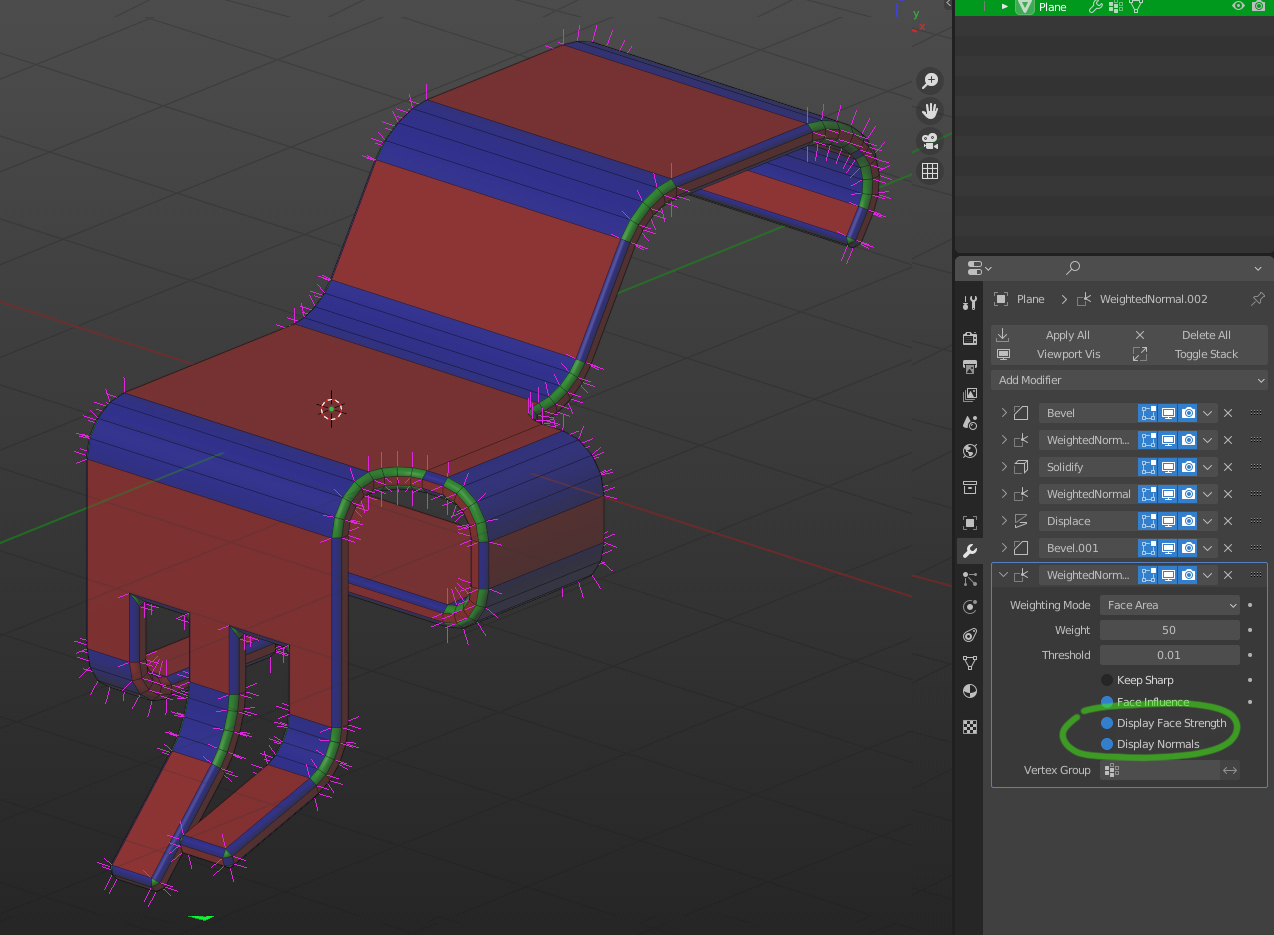Open the Render properties tab icon
Screen dimensions: 1274x935
(x=969, y=338)
